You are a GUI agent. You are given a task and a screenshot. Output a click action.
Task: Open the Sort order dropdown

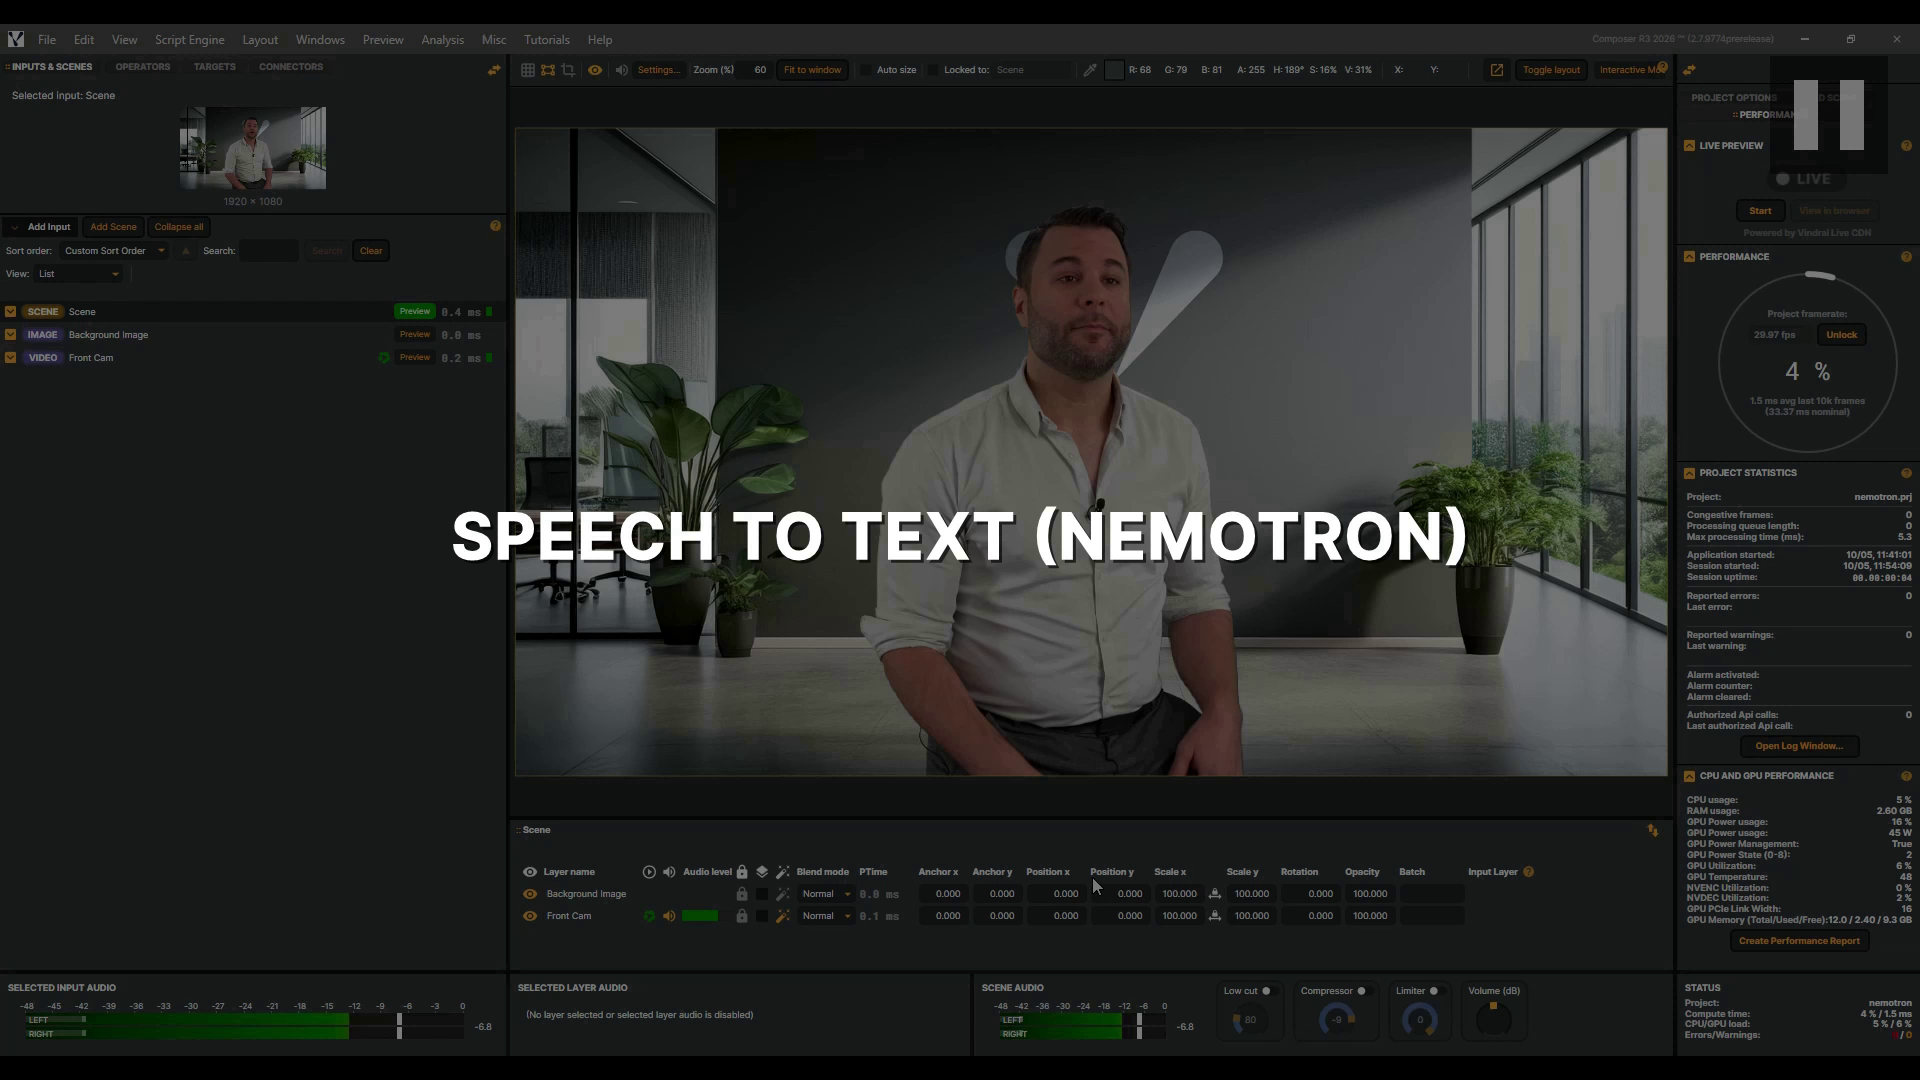114,251
